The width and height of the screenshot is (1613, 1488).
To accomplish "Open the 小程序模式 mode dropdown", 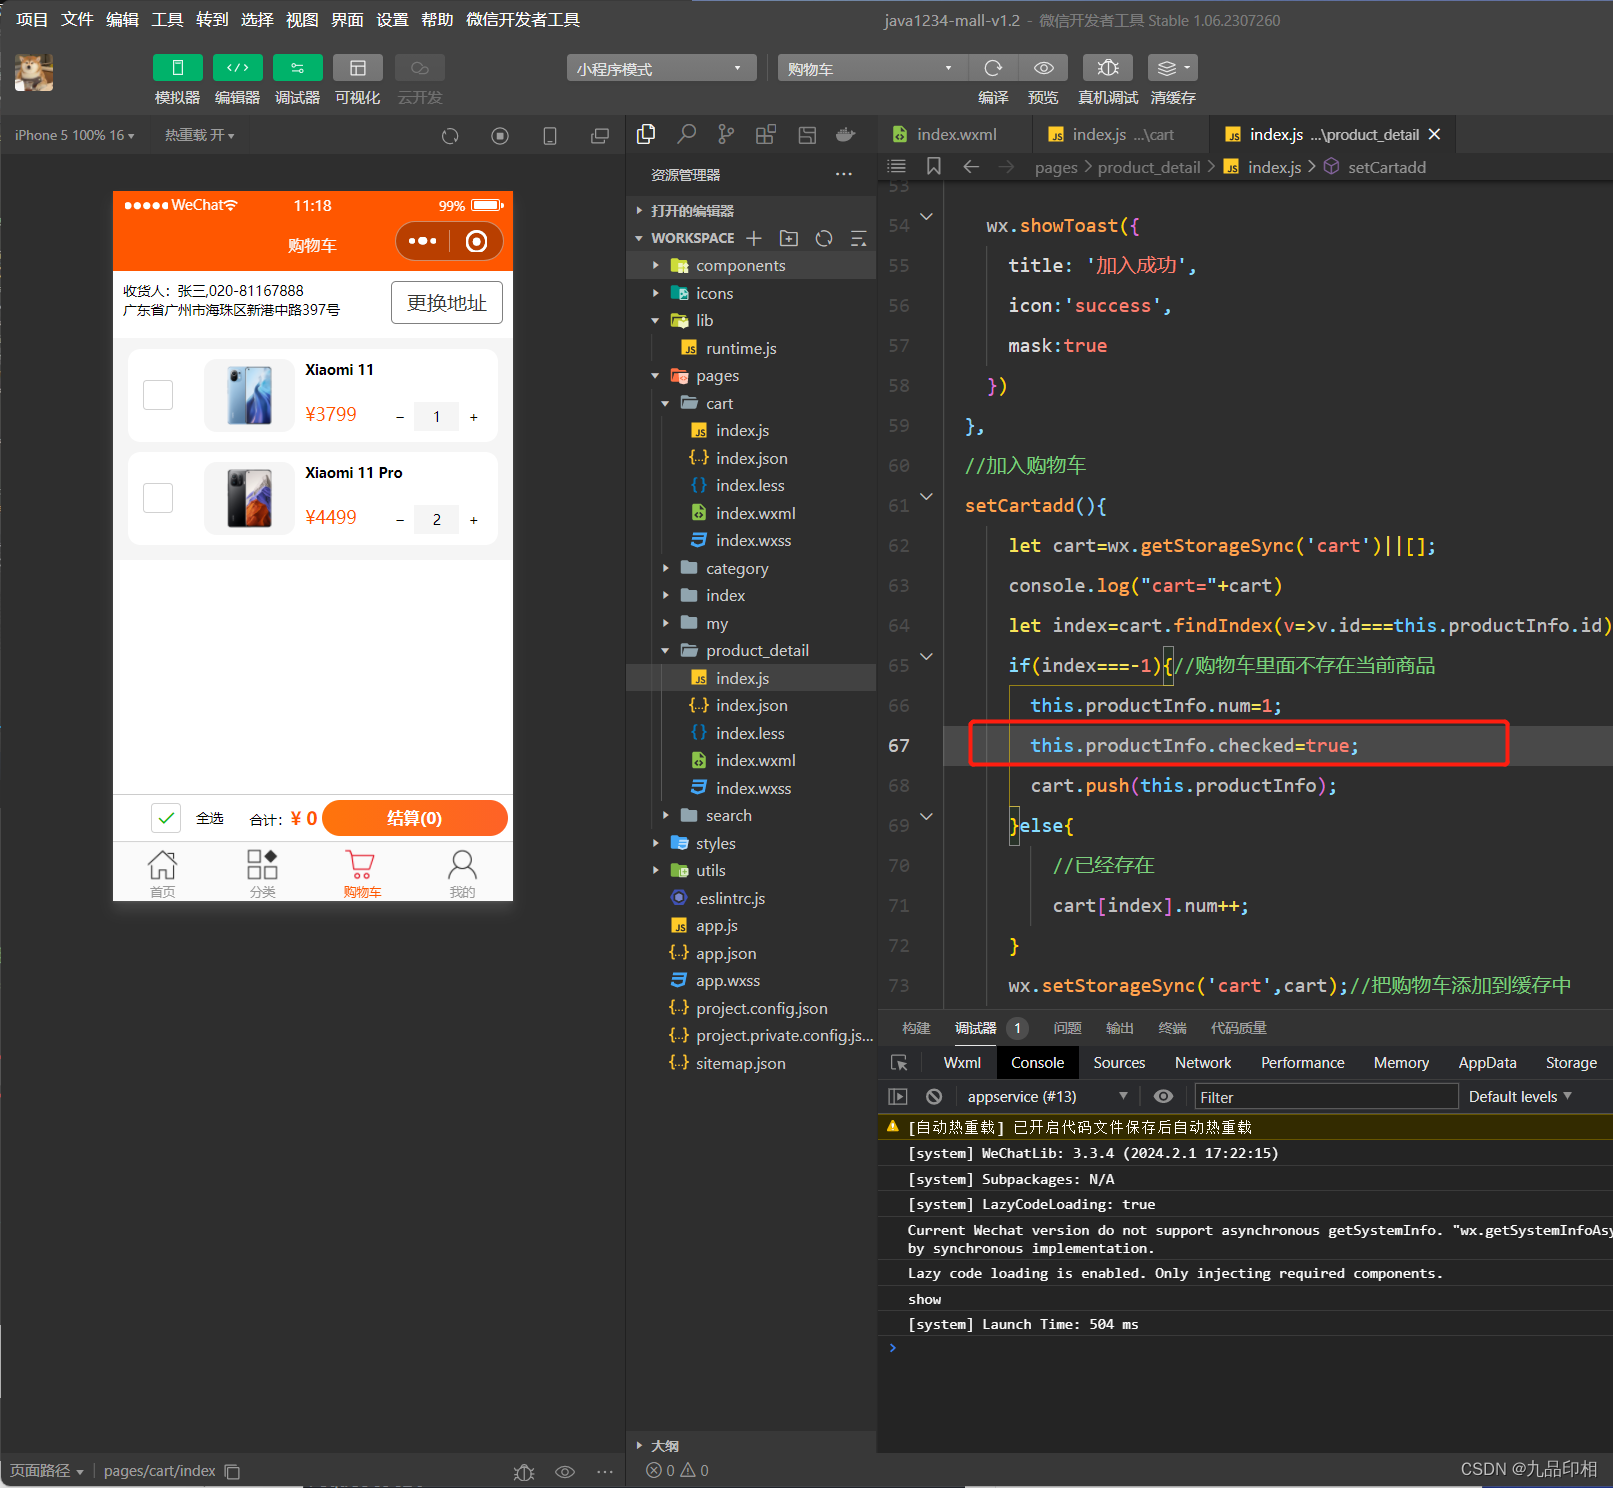I will [660, 68].
